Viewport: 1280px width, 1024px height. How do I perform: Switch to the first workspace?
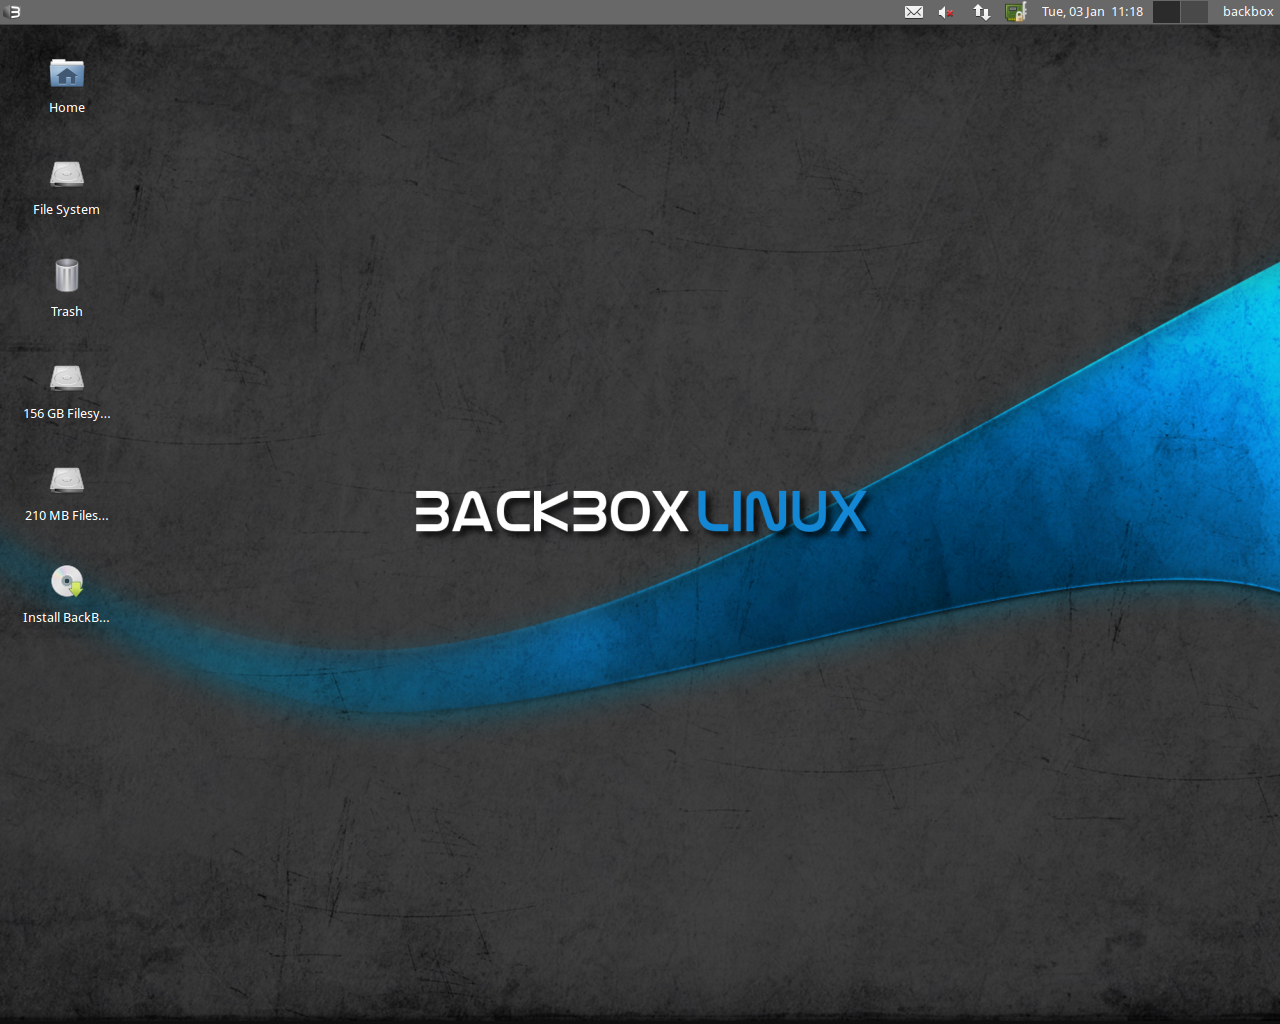(x=1167, y=12)
